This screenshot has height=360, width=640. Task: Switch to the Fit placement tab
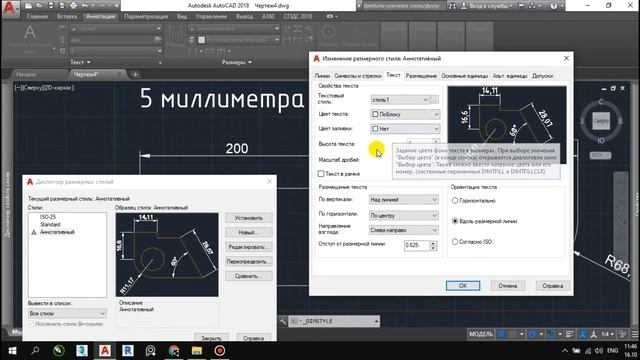pos(421,76)
